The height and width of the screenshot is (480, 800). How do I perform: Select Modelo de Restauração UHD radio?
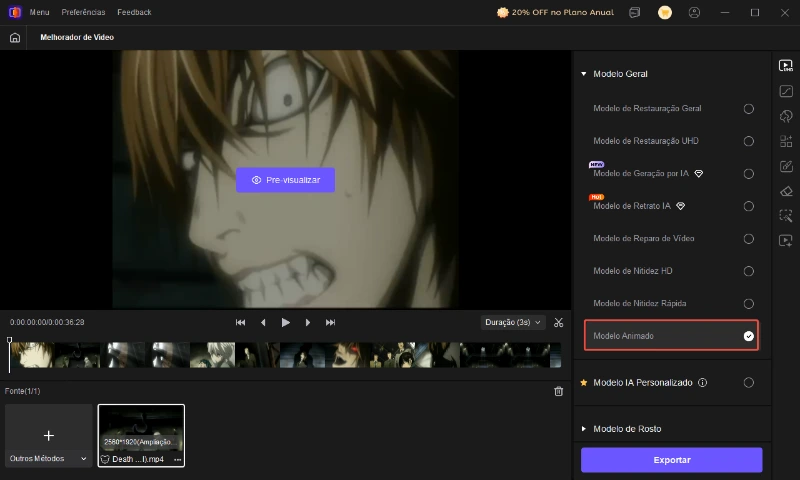(x=748, y=141)
